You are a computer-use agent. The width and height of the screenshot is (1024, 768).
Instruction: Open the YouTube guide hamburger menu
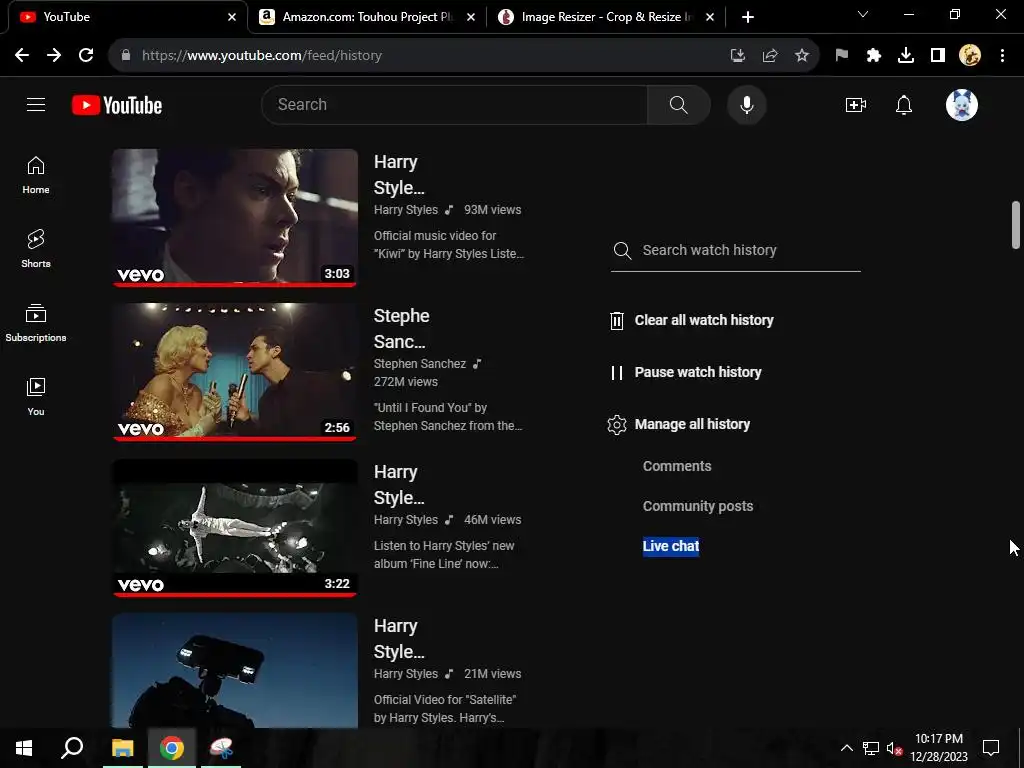36,104
